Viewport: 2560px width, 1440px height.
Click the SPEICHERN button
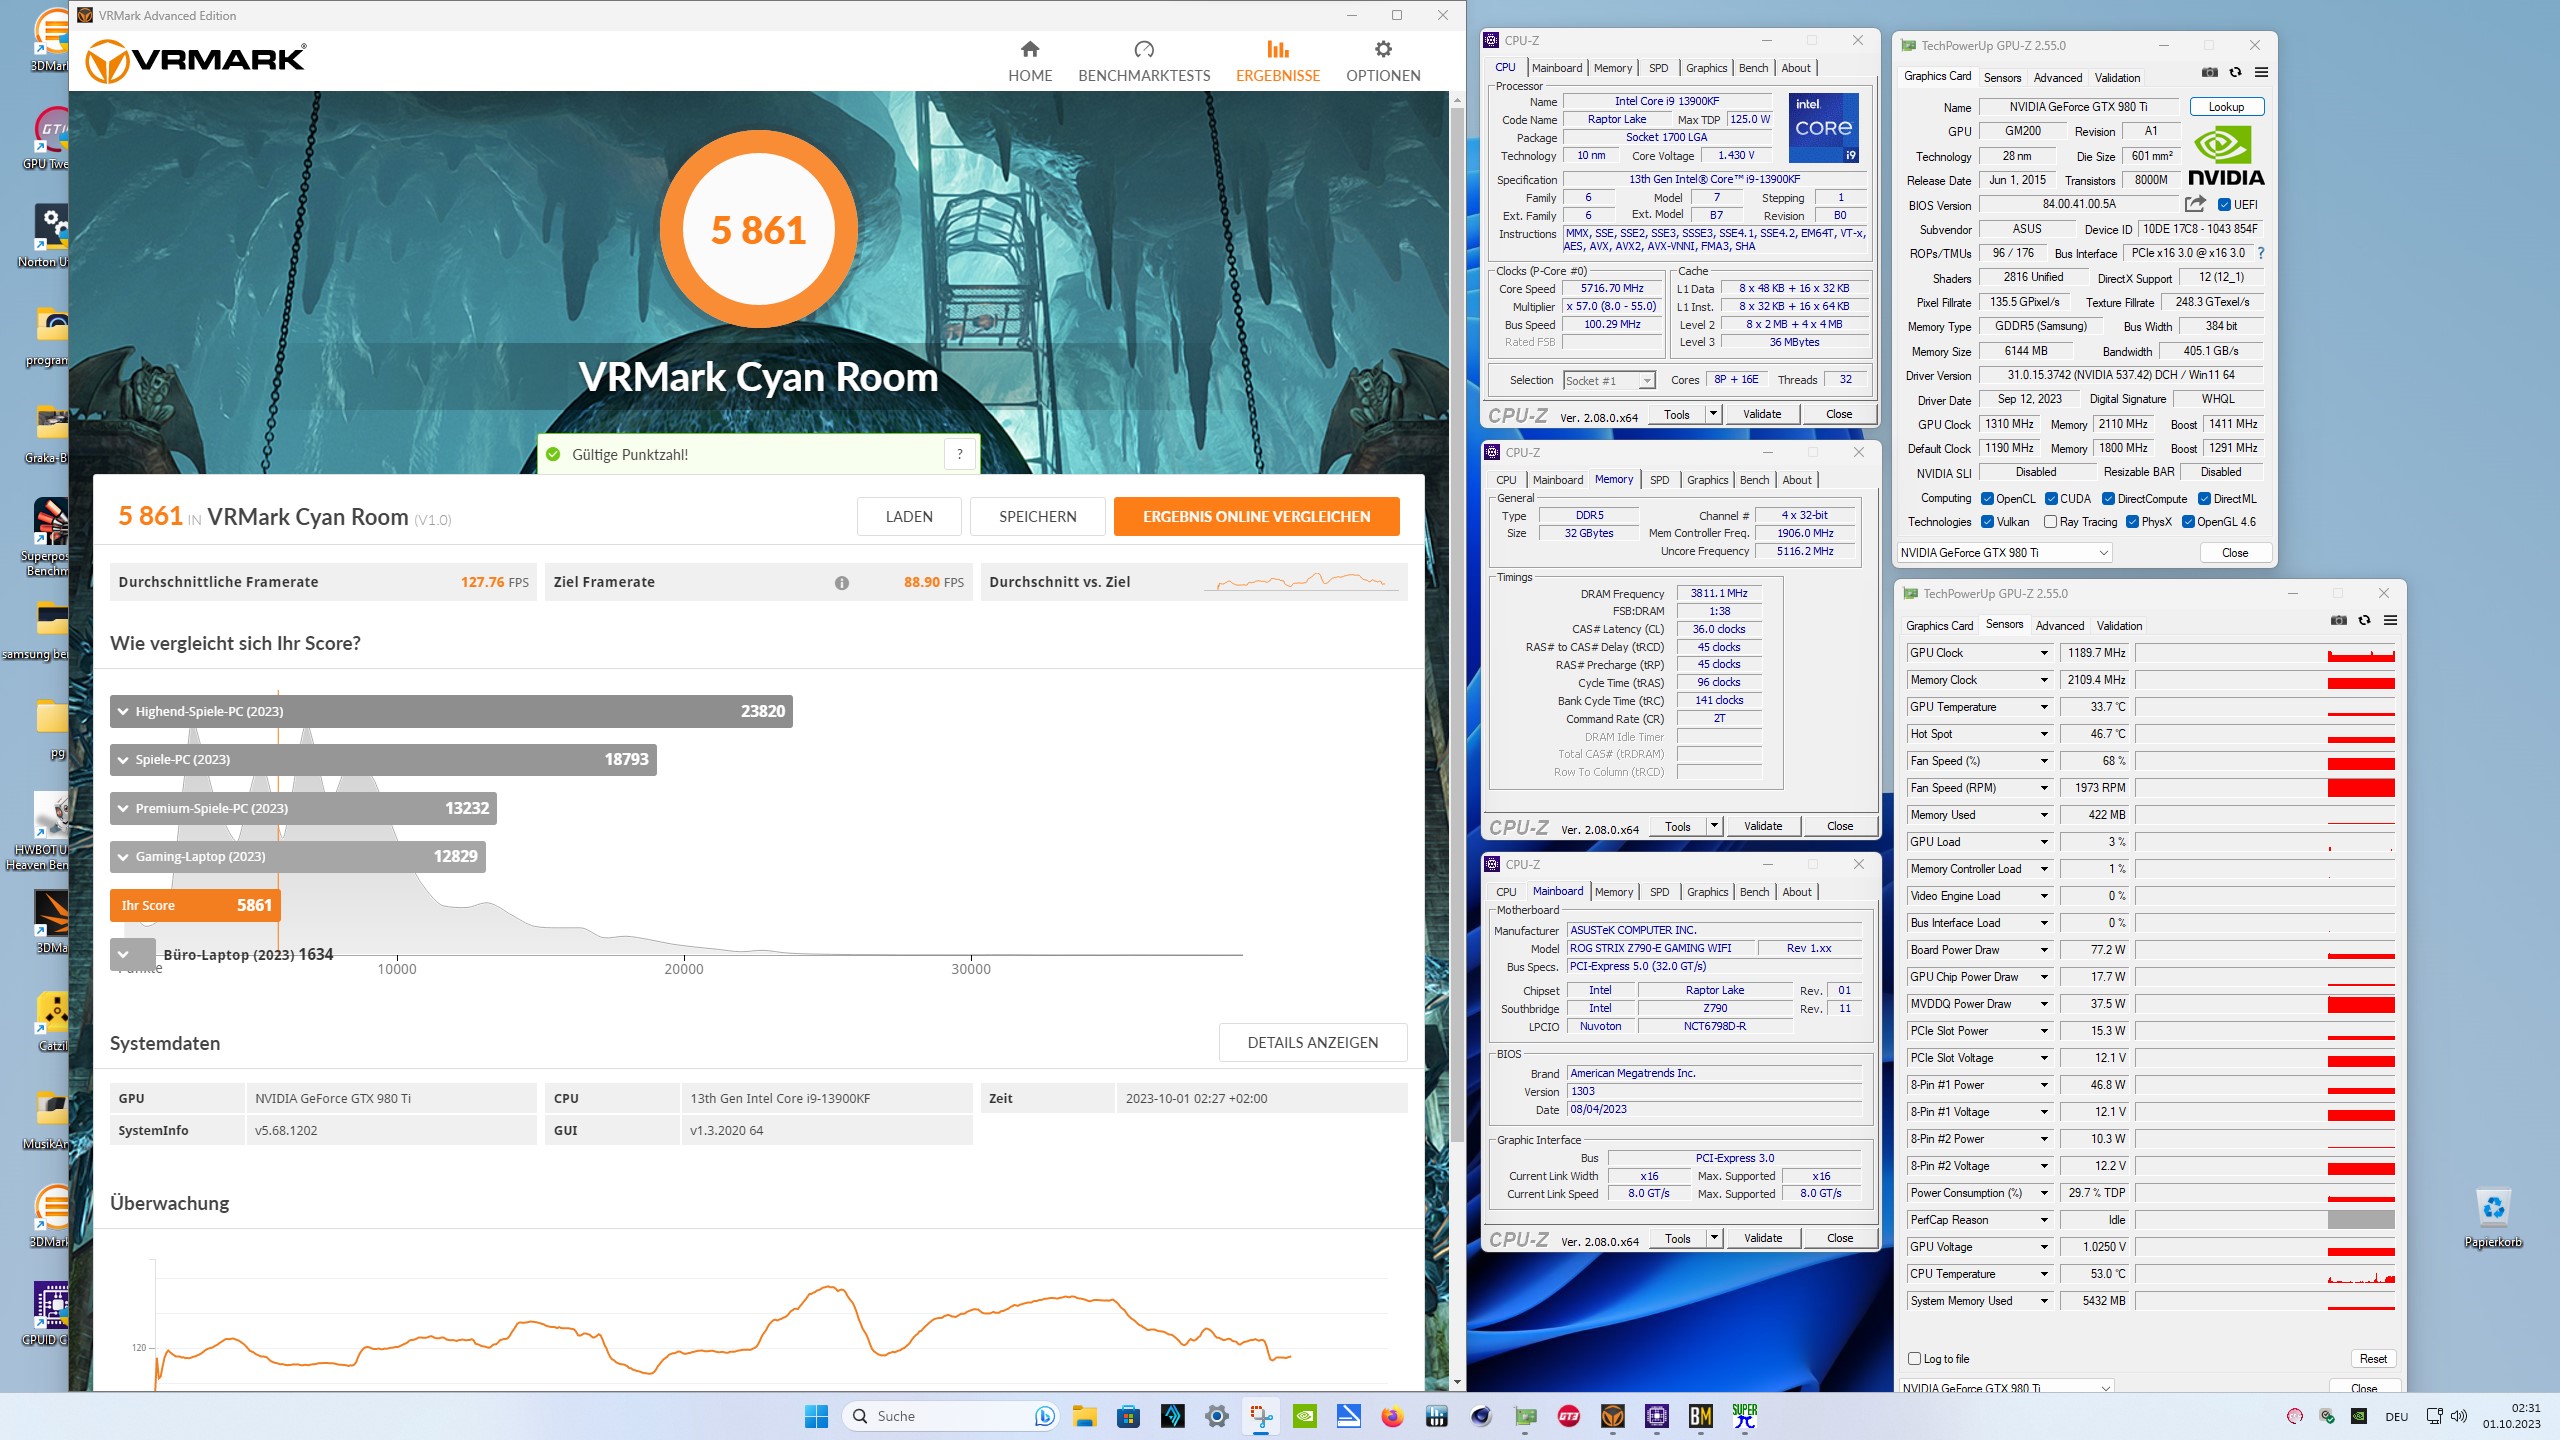coord(1038,517)
